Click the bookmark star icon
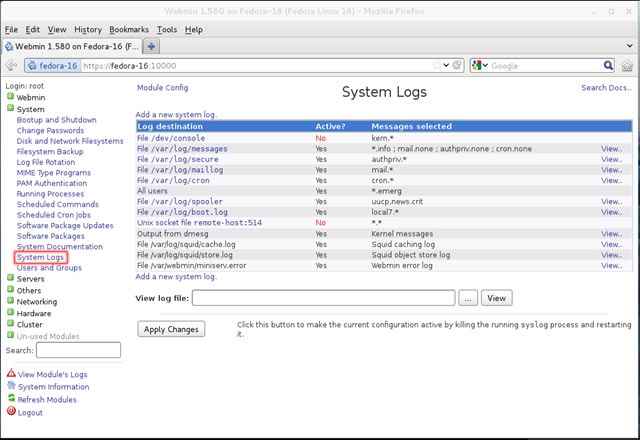 coord(437,65)
